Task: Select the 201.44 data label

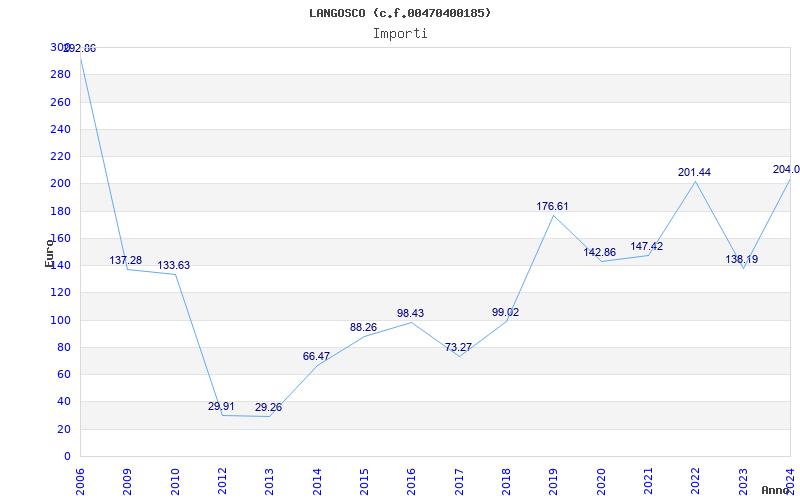Action: [x=694, y=172]
